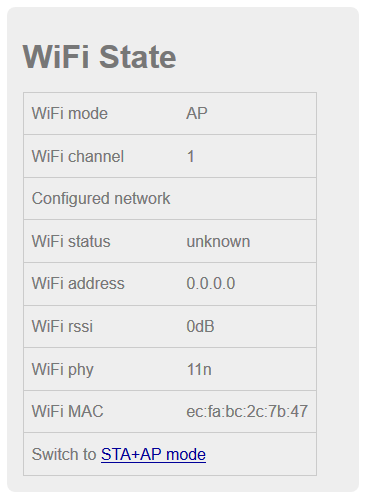
Task: Click the WiFi rssi label
Action: 62,326
